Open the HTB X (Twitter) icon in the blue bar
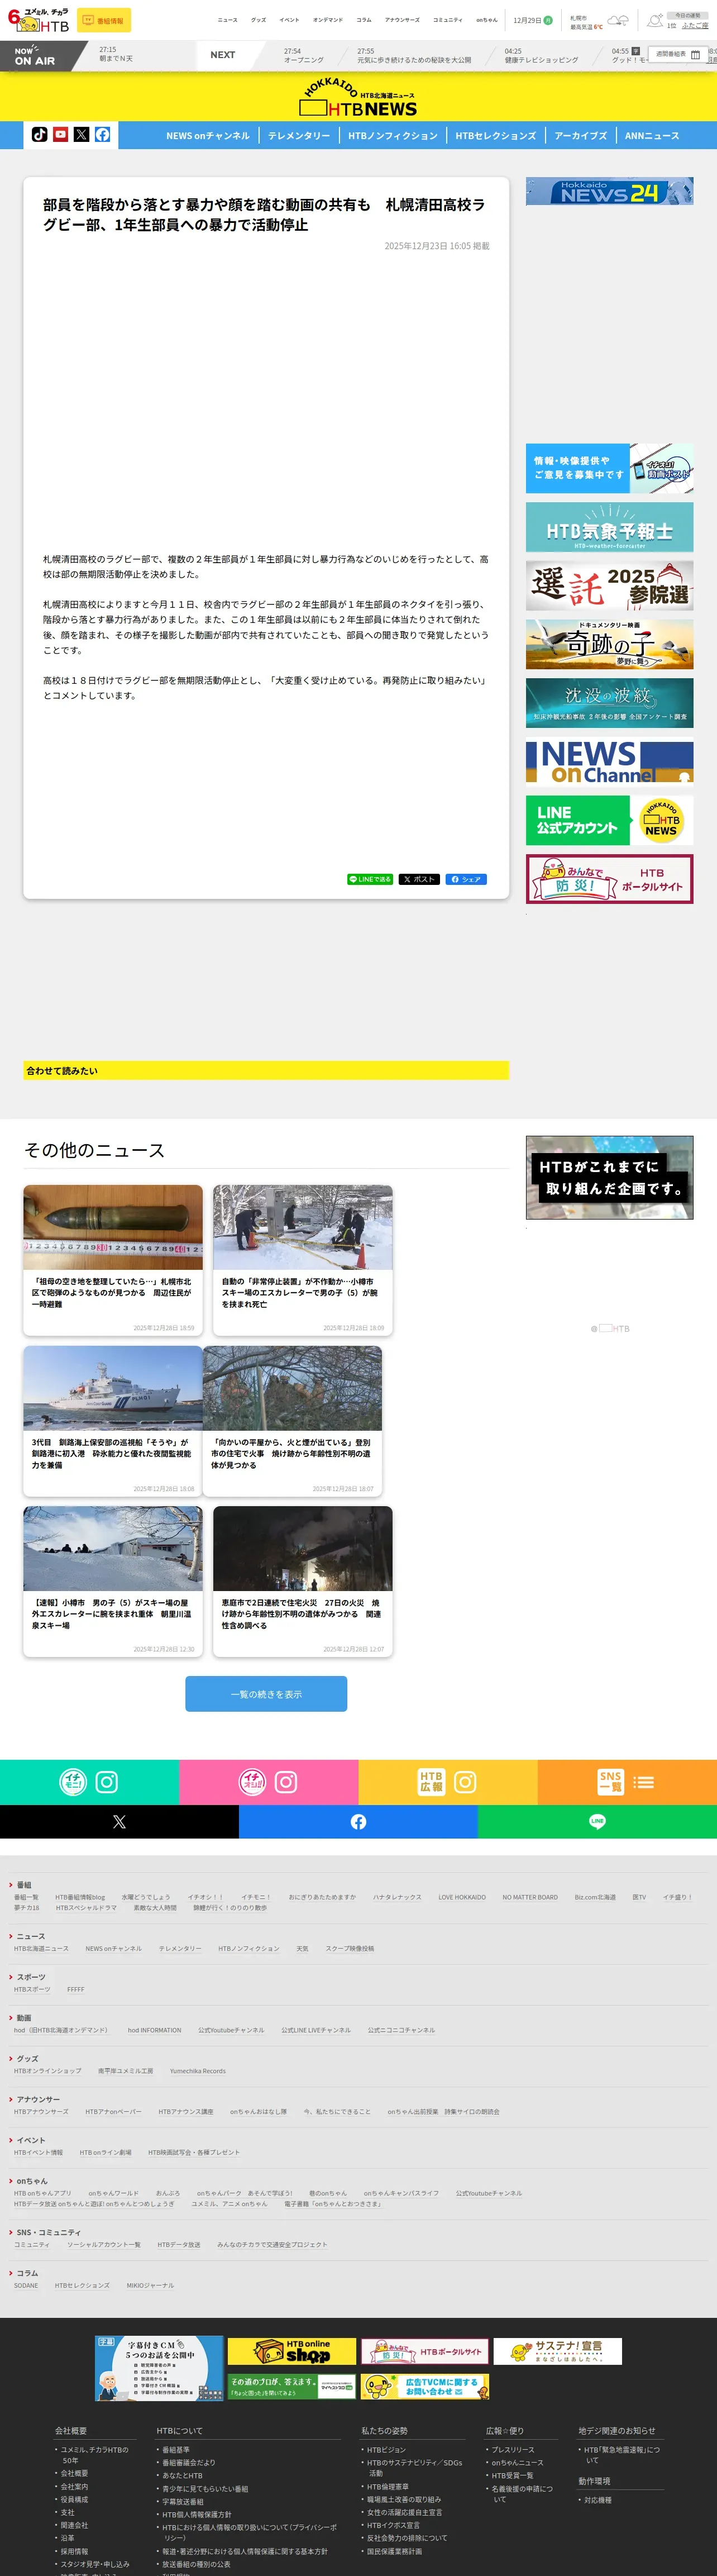This screenshot has height=2576, width=717. 82,134
